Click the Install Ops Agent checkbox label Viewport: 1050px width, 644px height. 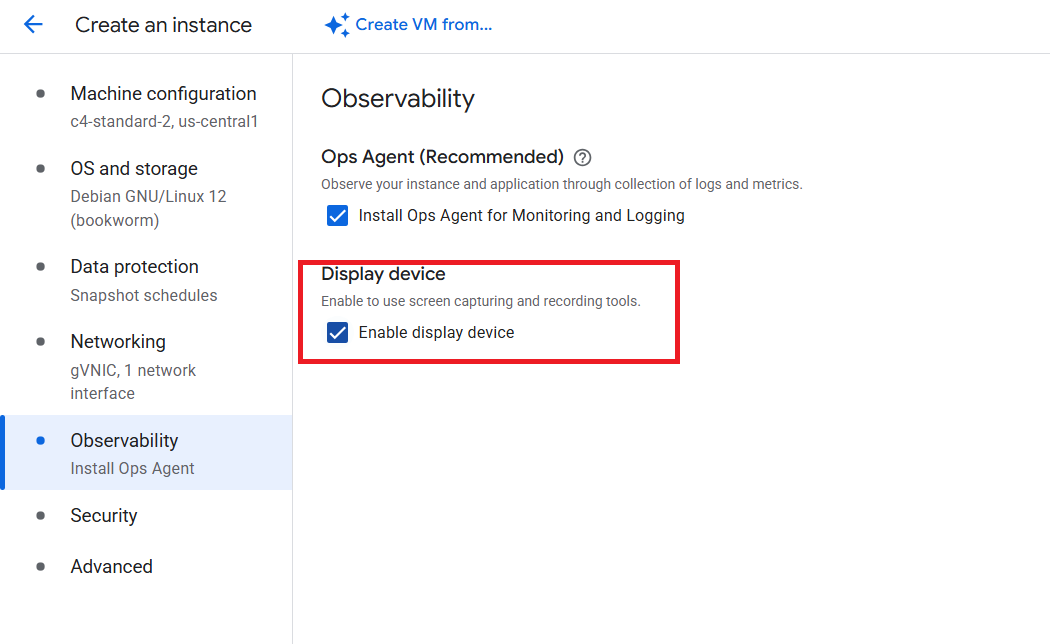coord(521,215)
